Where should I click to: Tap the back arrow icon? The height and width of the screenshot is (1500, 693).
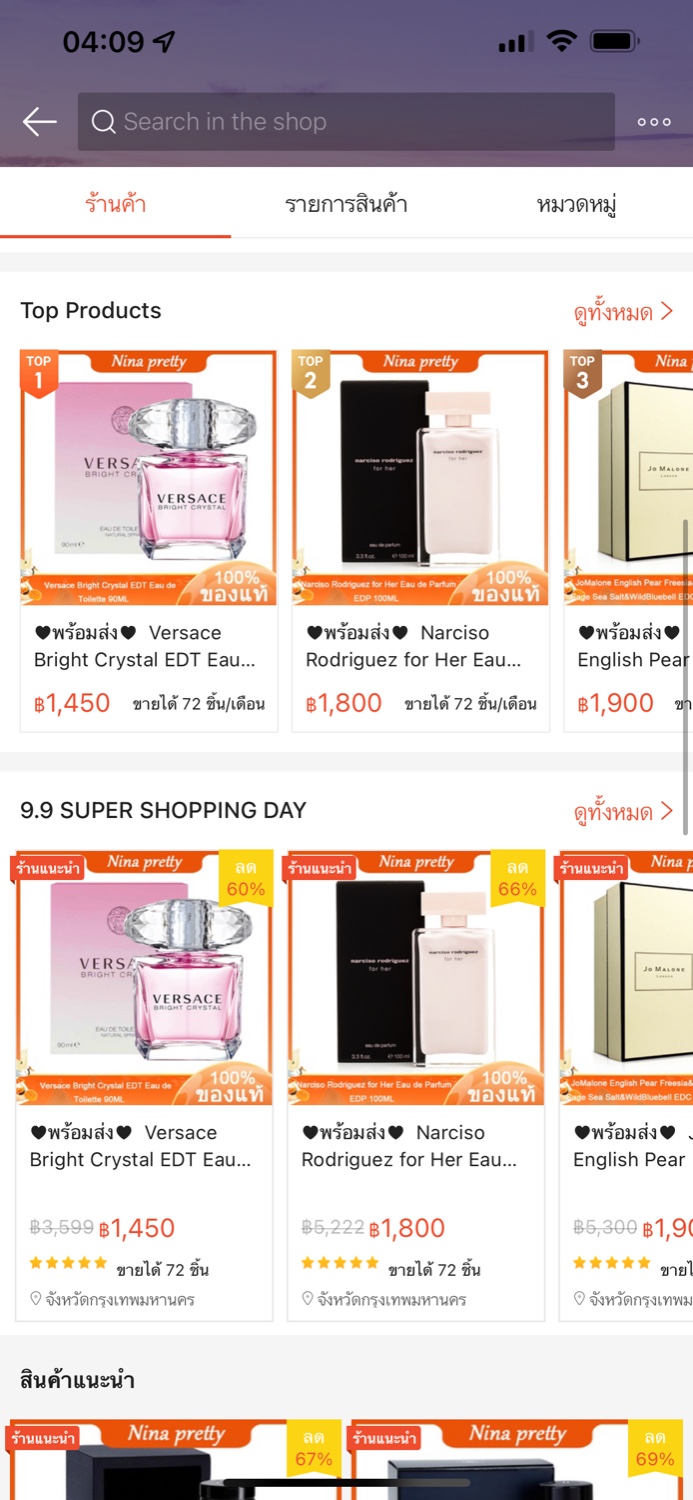pyautogui.click(x=40, y=122)
